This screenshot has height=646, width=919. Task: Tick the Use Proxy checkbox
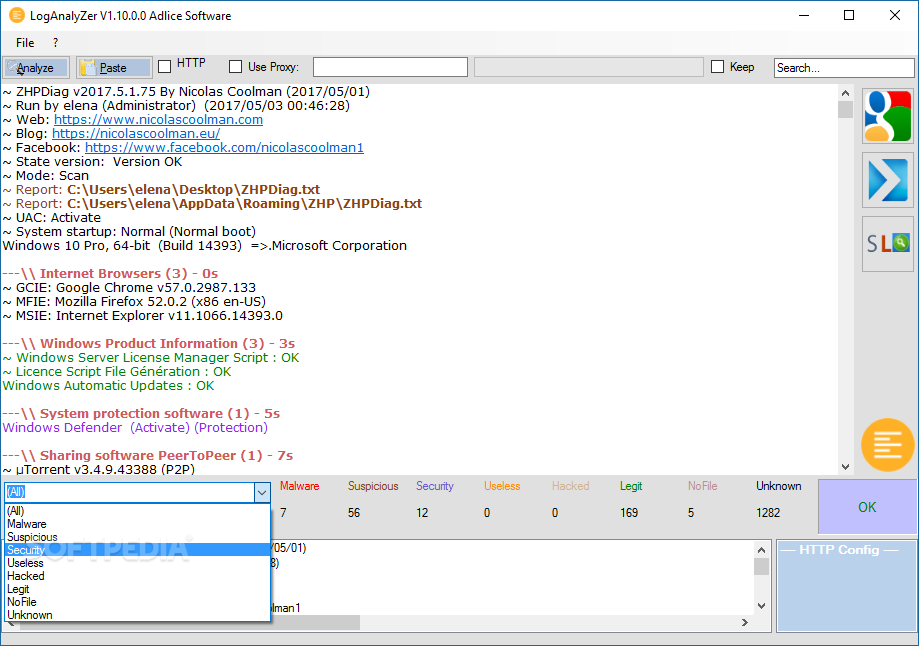coord(236,67)
